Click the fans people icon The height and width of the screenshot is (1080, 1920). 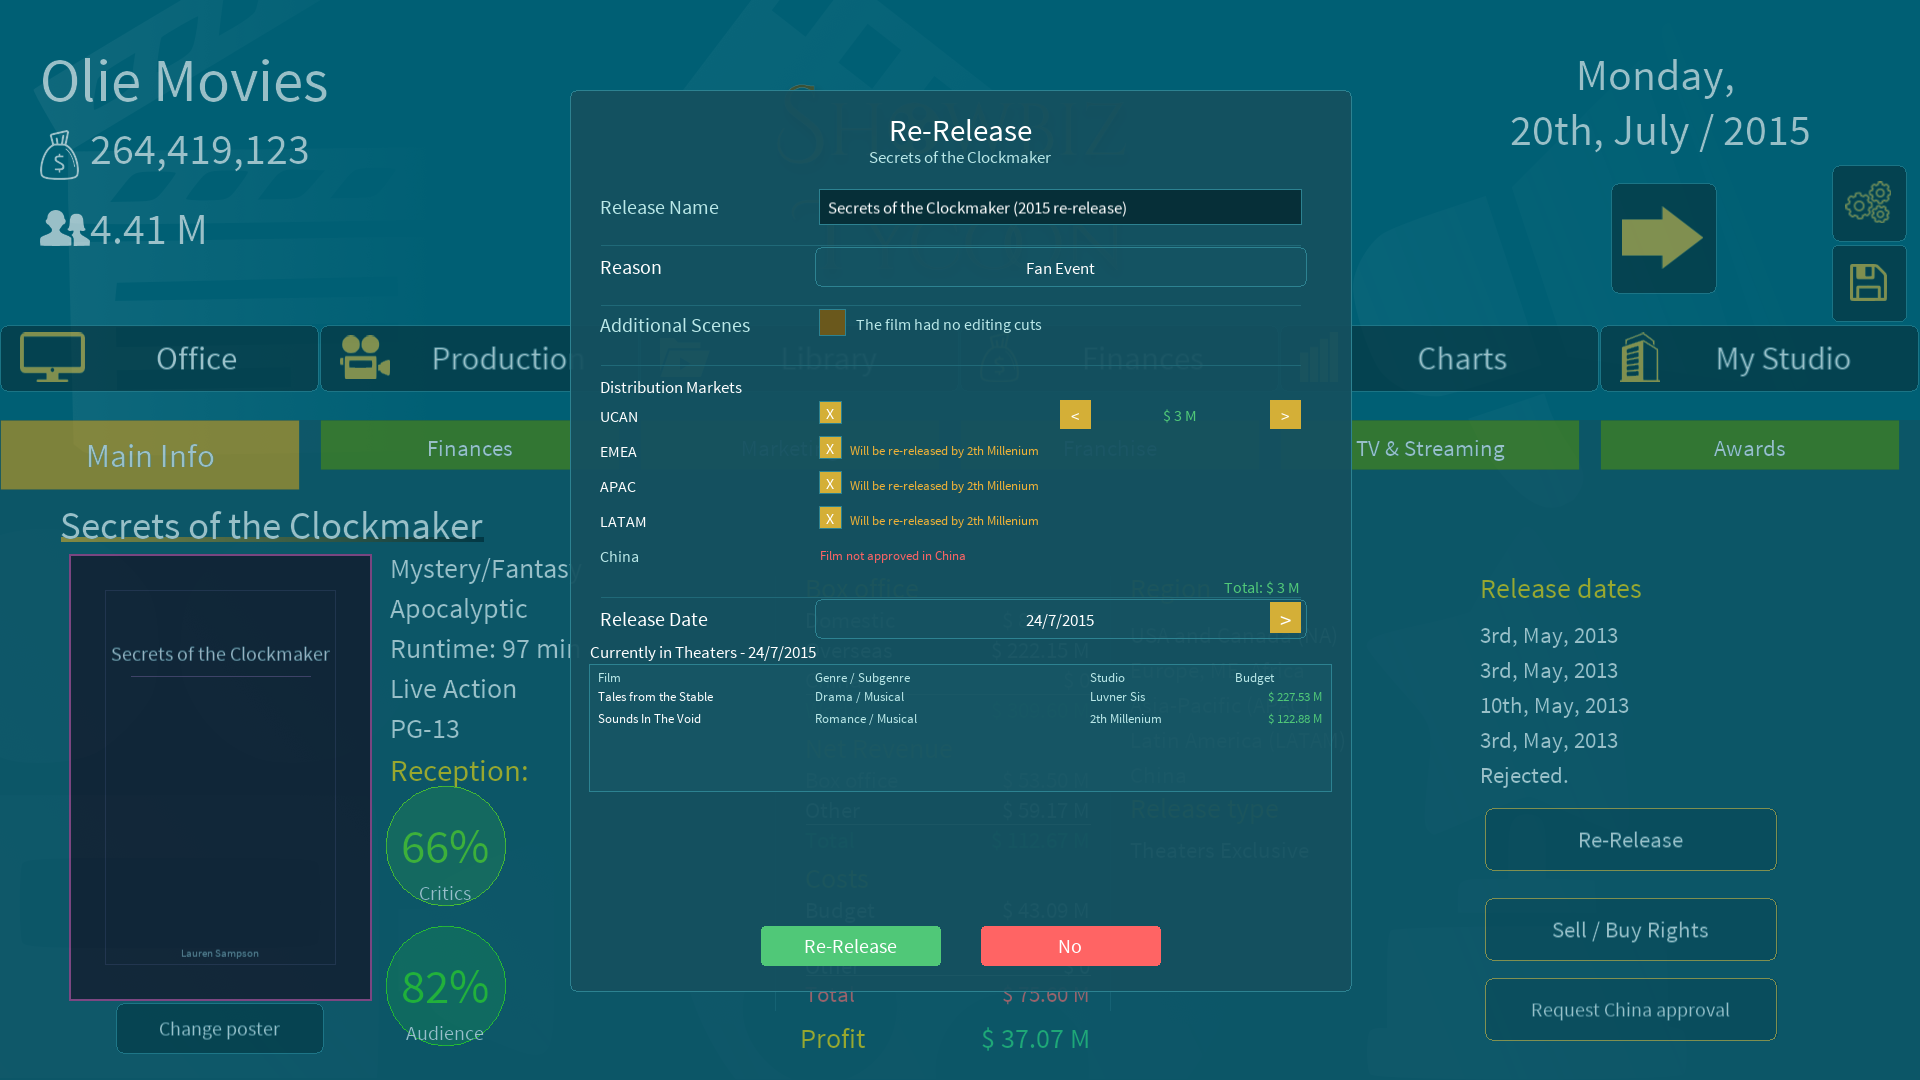point(63,228)
